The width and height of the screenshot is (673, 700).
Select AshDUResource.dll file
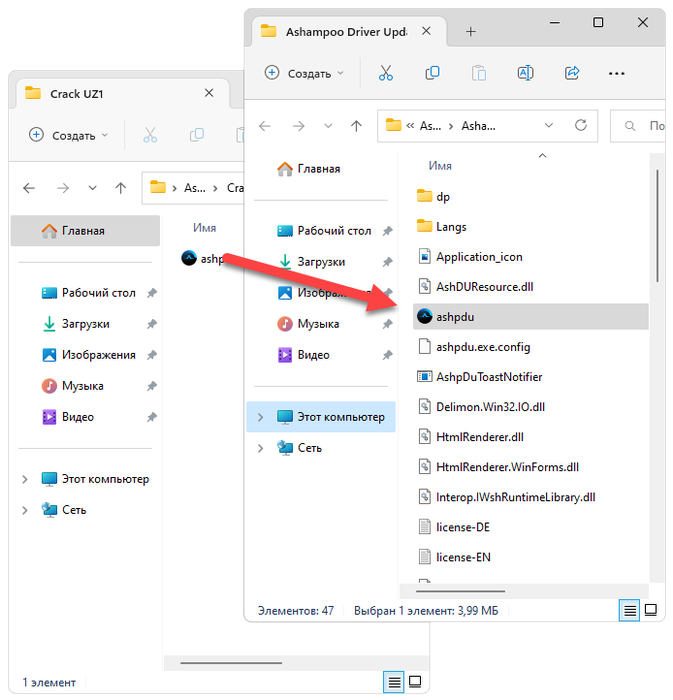[x=531, y=287]
